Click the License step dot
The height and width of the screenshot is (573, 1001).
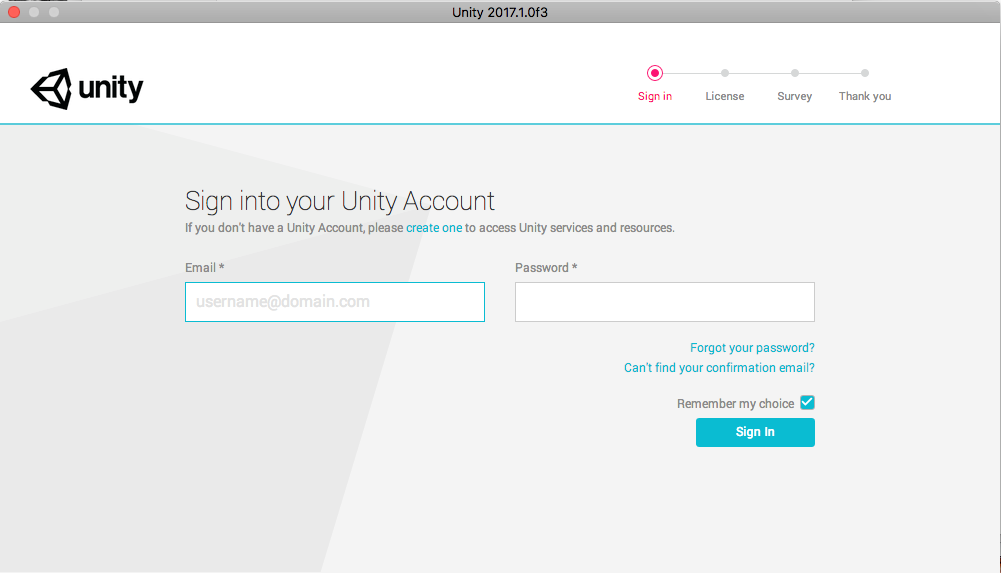pyautogui.click(x=725, y=73)
